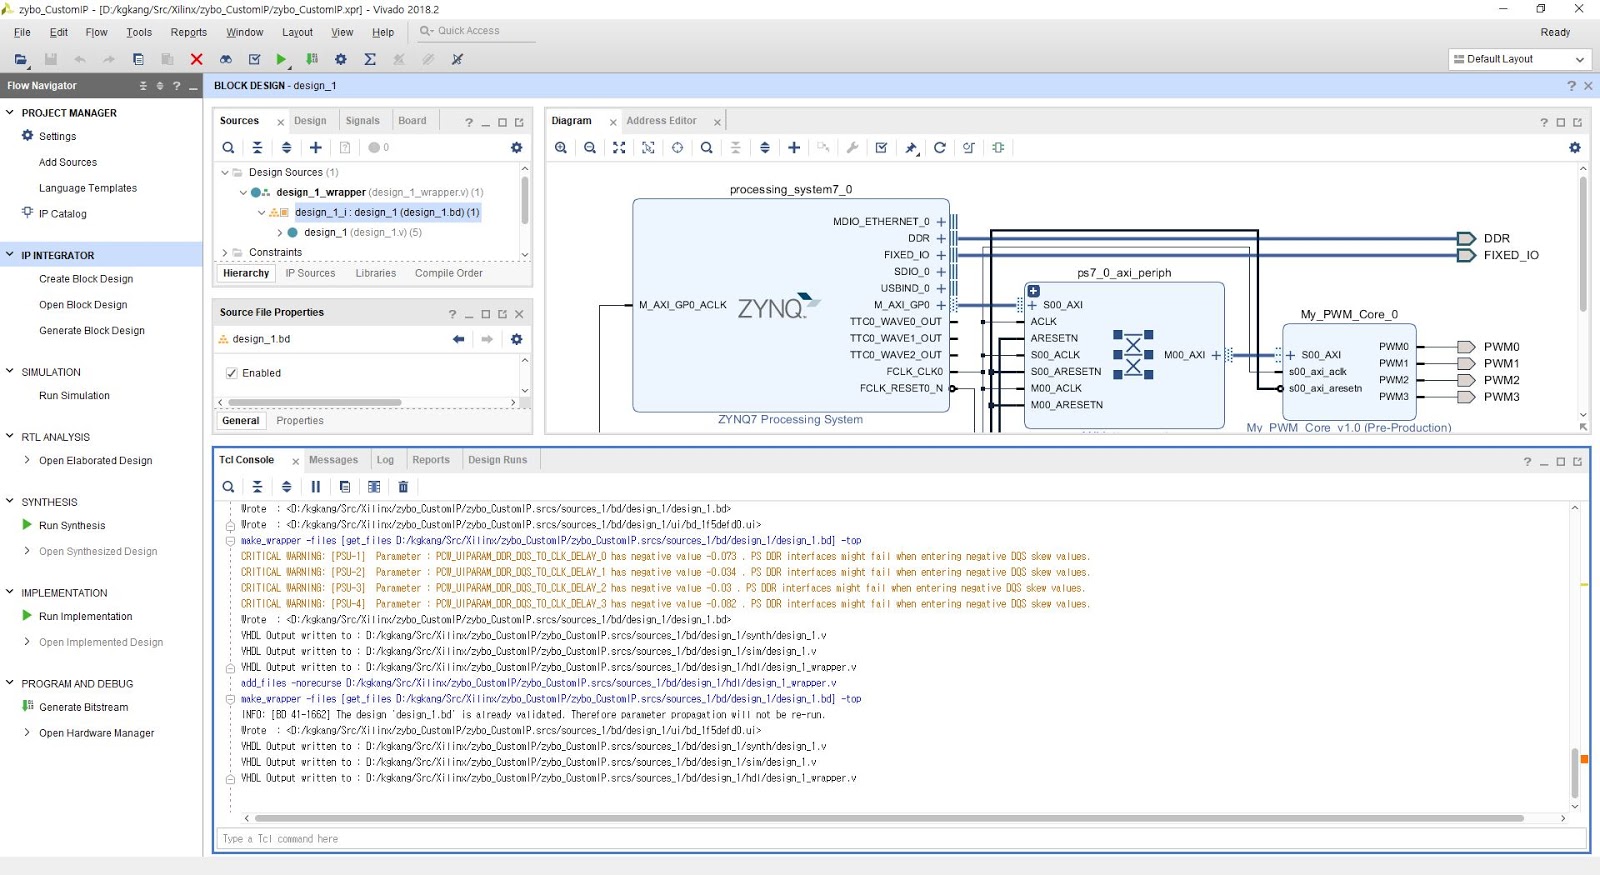The image size is (1600, 875).
Task: Search the diagram with magnifier icon
Action: tap(707, 147)
